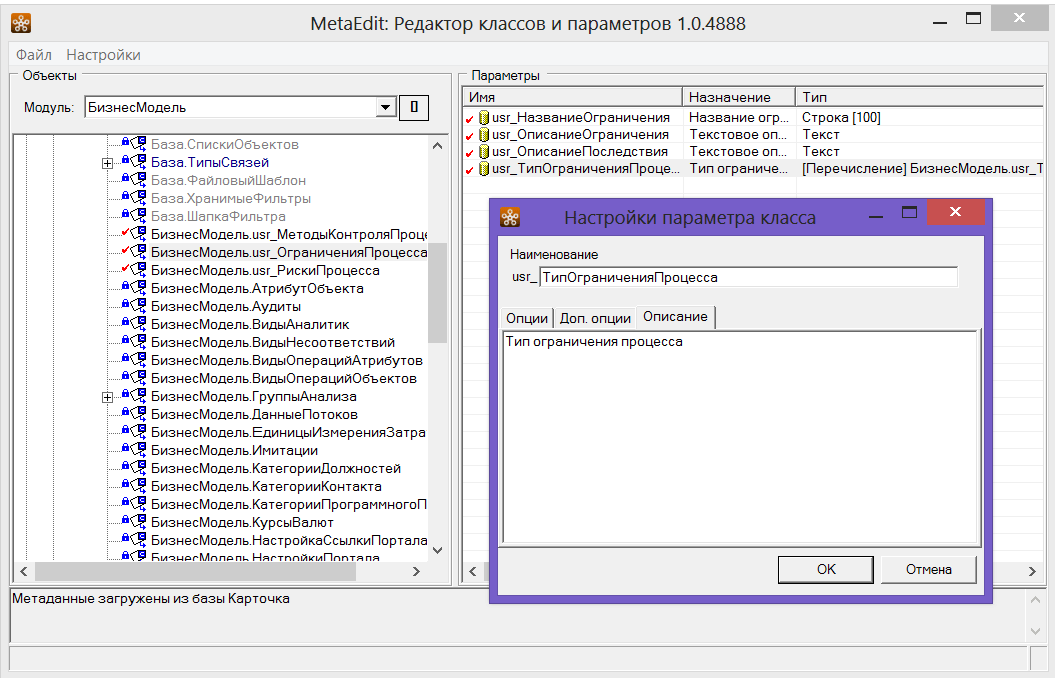Click the dialog's title bar app icon
Screen dimensions: 1055x678
click(510, 217)
